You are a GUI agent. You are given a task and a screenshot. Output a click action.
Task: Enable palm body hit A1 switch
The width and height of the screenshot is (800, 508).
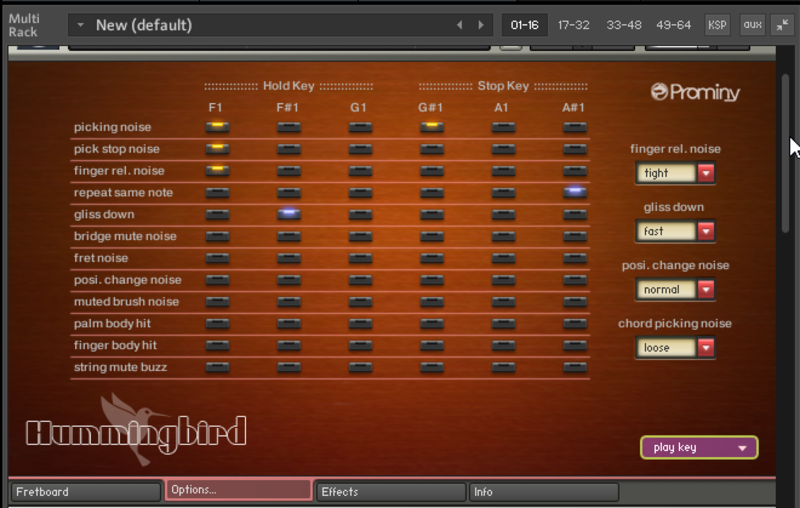503,323
